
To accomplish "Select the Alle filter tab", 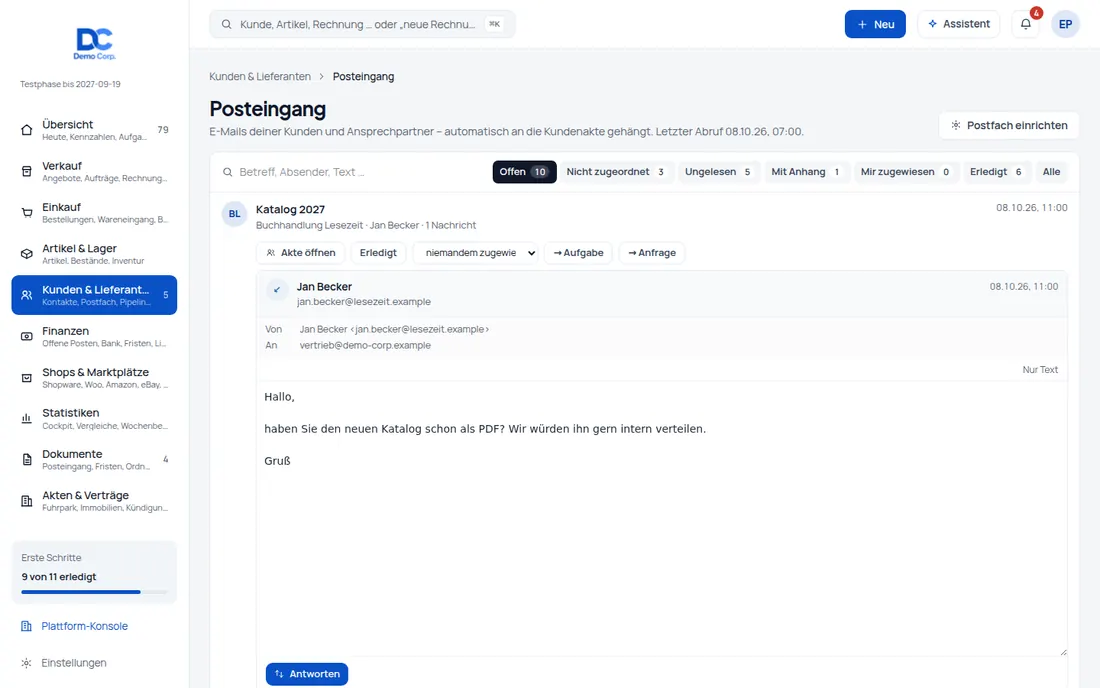I will pyautogui.click(x=1051, y=172).
